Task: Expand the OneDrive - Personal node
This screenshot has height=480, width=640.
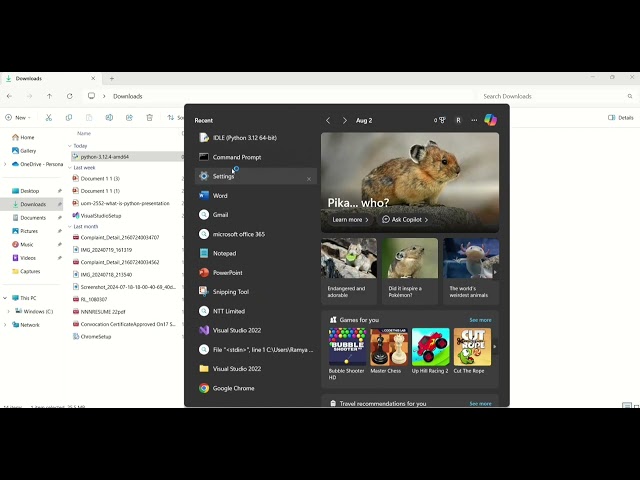Action: coord(5,164)
